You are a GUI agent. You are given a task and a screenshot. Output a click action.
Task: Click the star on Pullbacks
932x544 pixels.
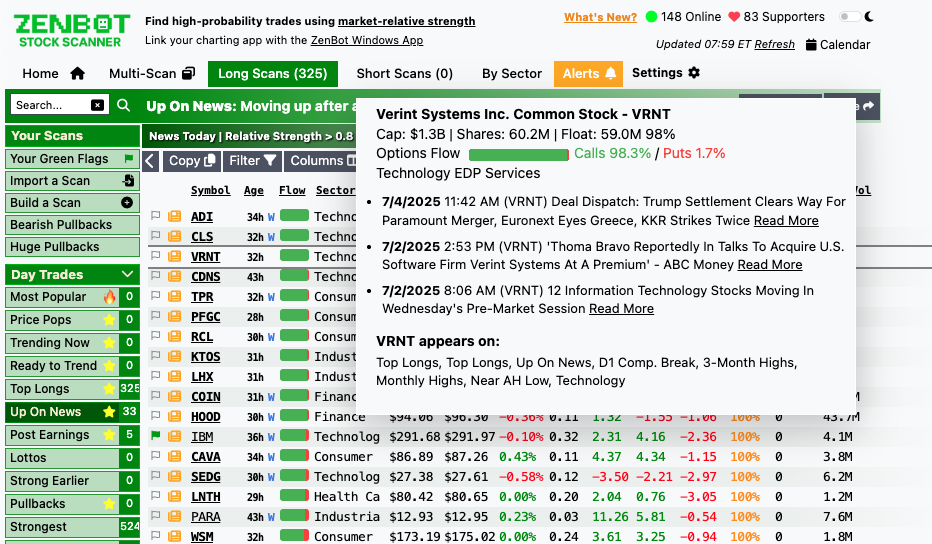coord(109,504)
